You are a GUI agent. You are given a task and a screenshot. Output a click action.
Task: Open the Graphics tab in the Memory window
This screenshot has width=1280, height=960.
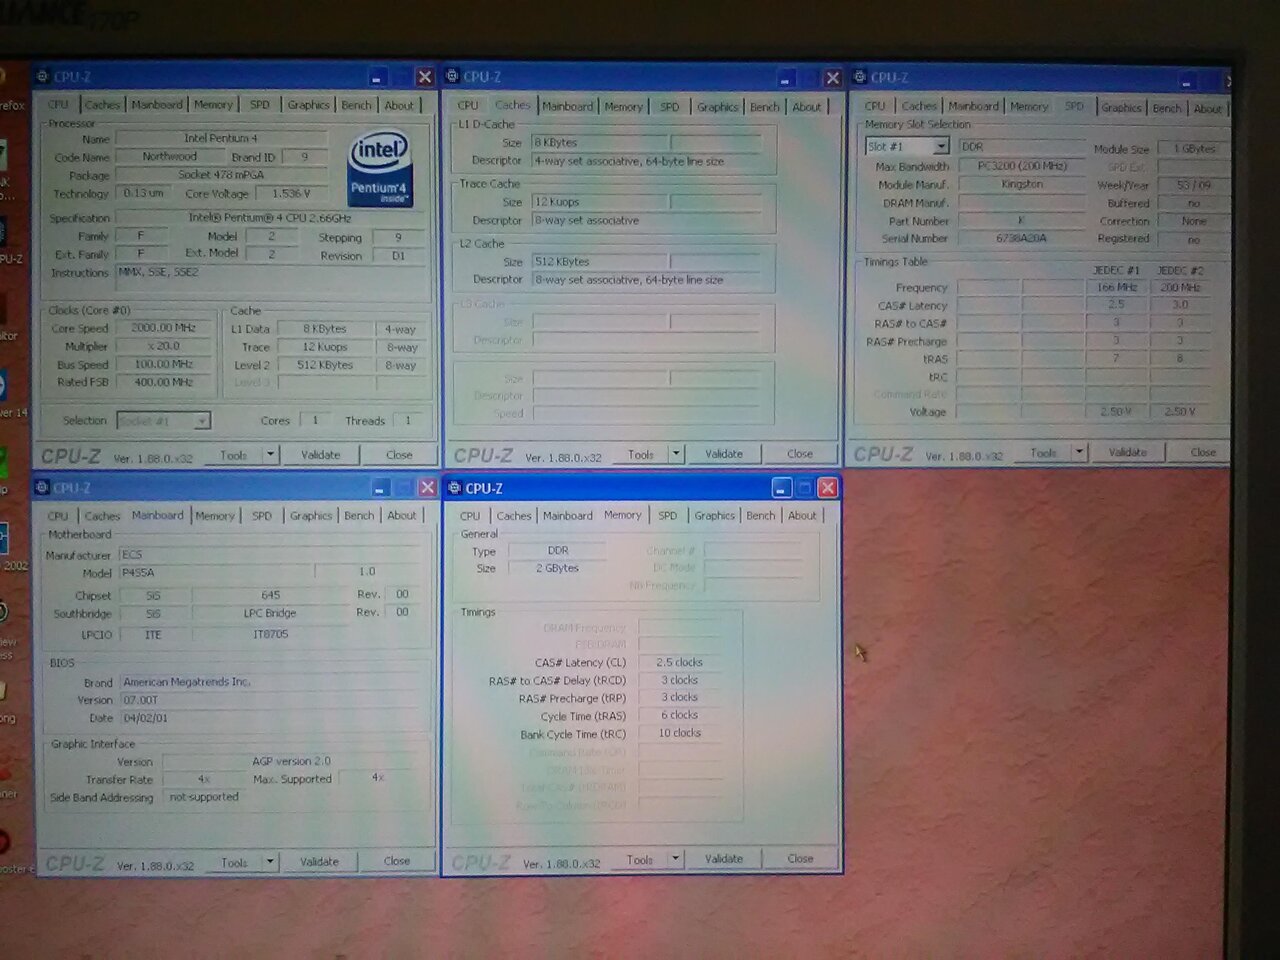coord(714,516)
